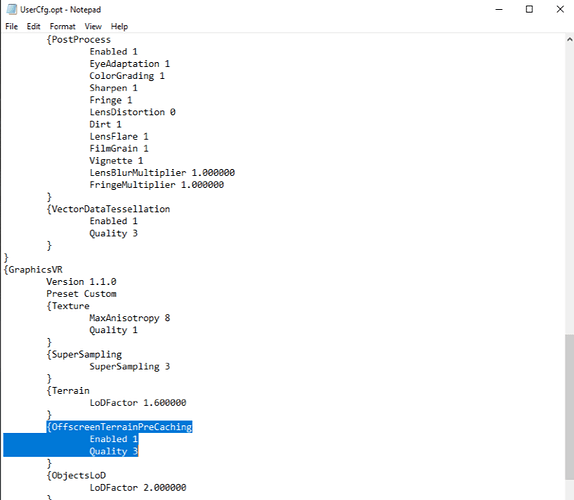The image size is (574, 500).
Task: Open the Edit menu
Action: 33,26
